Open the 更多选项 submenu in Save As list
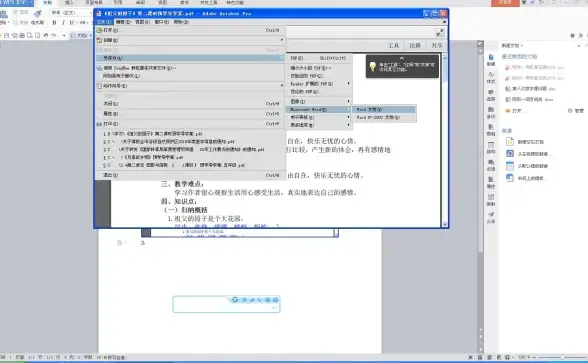Screen dimensions: 588x363 (x=319, y=125)
